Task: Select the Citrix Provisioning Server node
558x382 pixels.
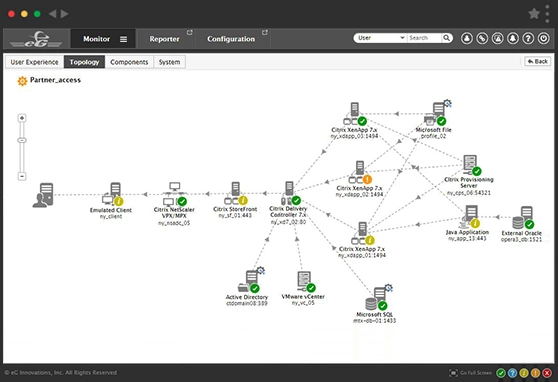Action: click(471, 165)
